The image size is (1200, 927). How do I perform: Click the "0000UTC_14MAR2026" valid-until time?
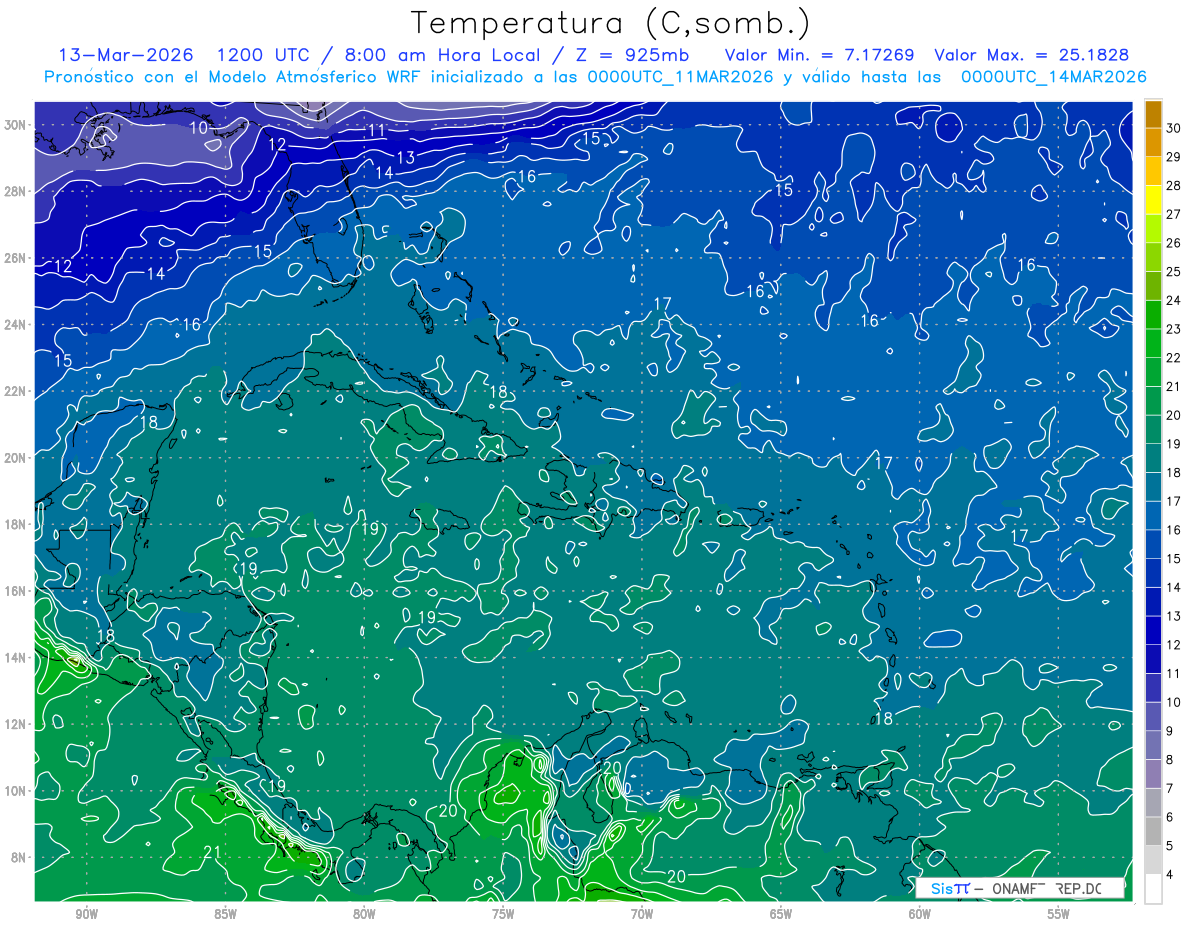point(1053,77)
